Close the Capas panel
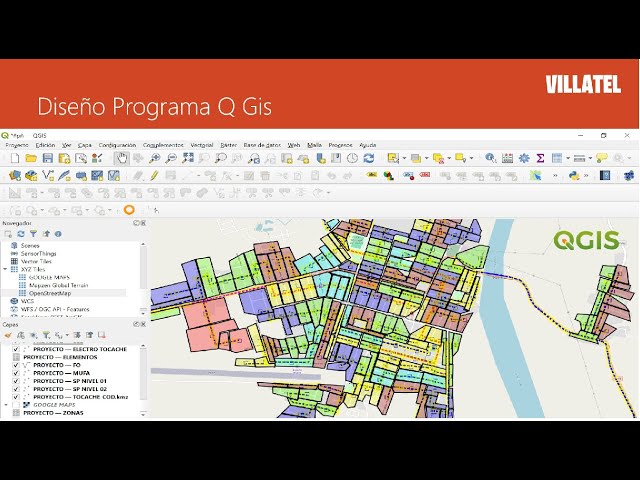Screen dimensions: 640x480 (x=144, y=324)
